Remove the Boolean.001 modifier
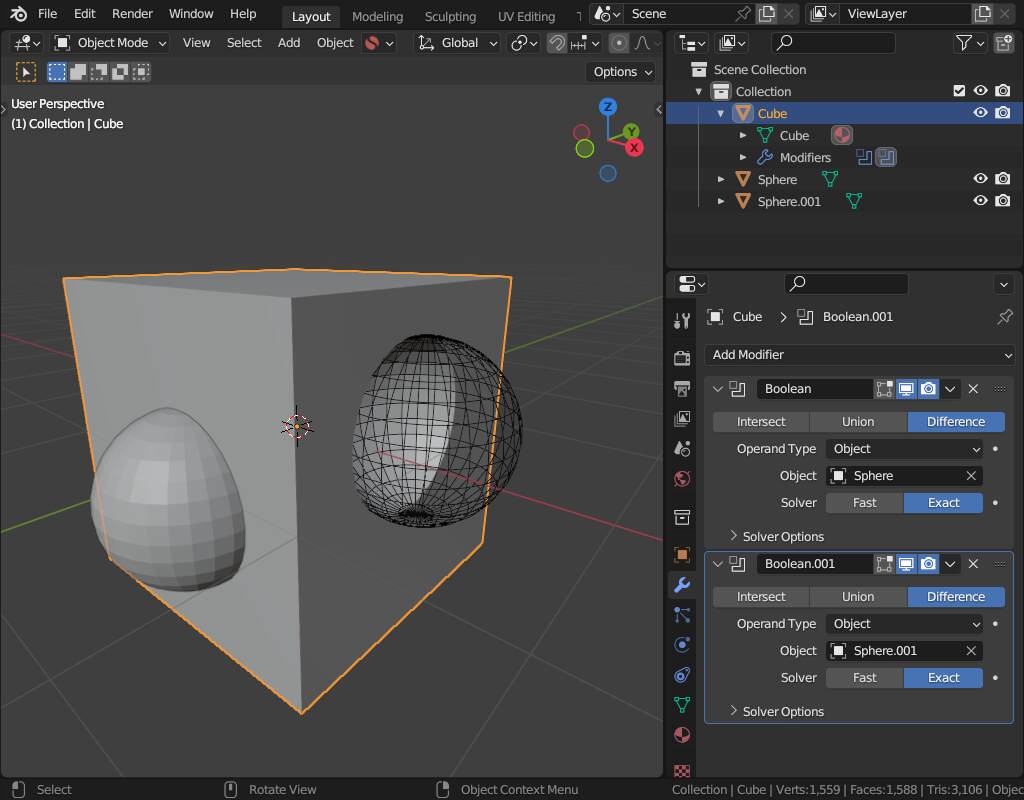The image size is (1024, 800). tap(973, 564)
